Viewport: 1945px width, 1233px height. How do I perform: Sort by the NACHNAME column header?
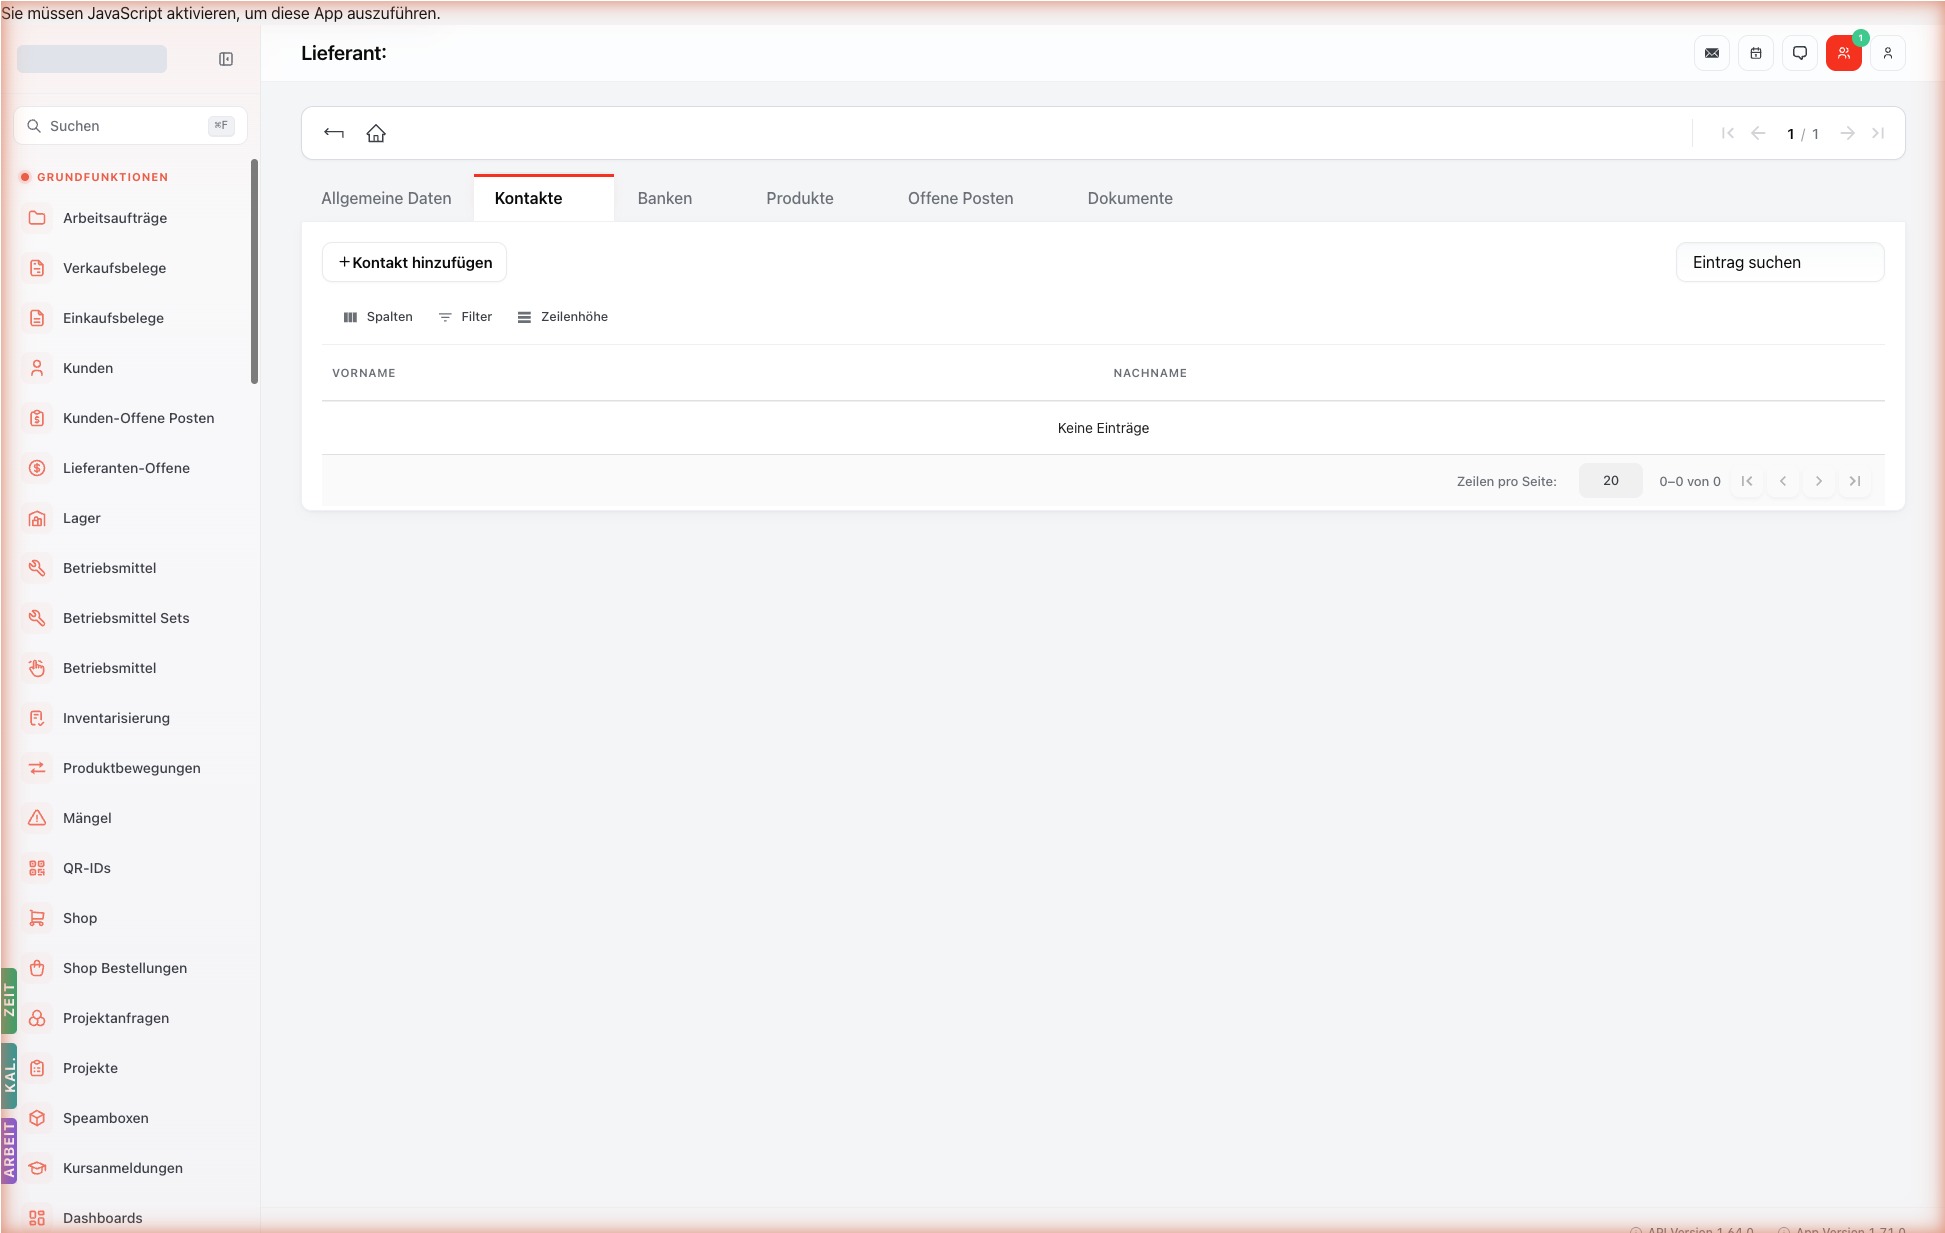1150,373
